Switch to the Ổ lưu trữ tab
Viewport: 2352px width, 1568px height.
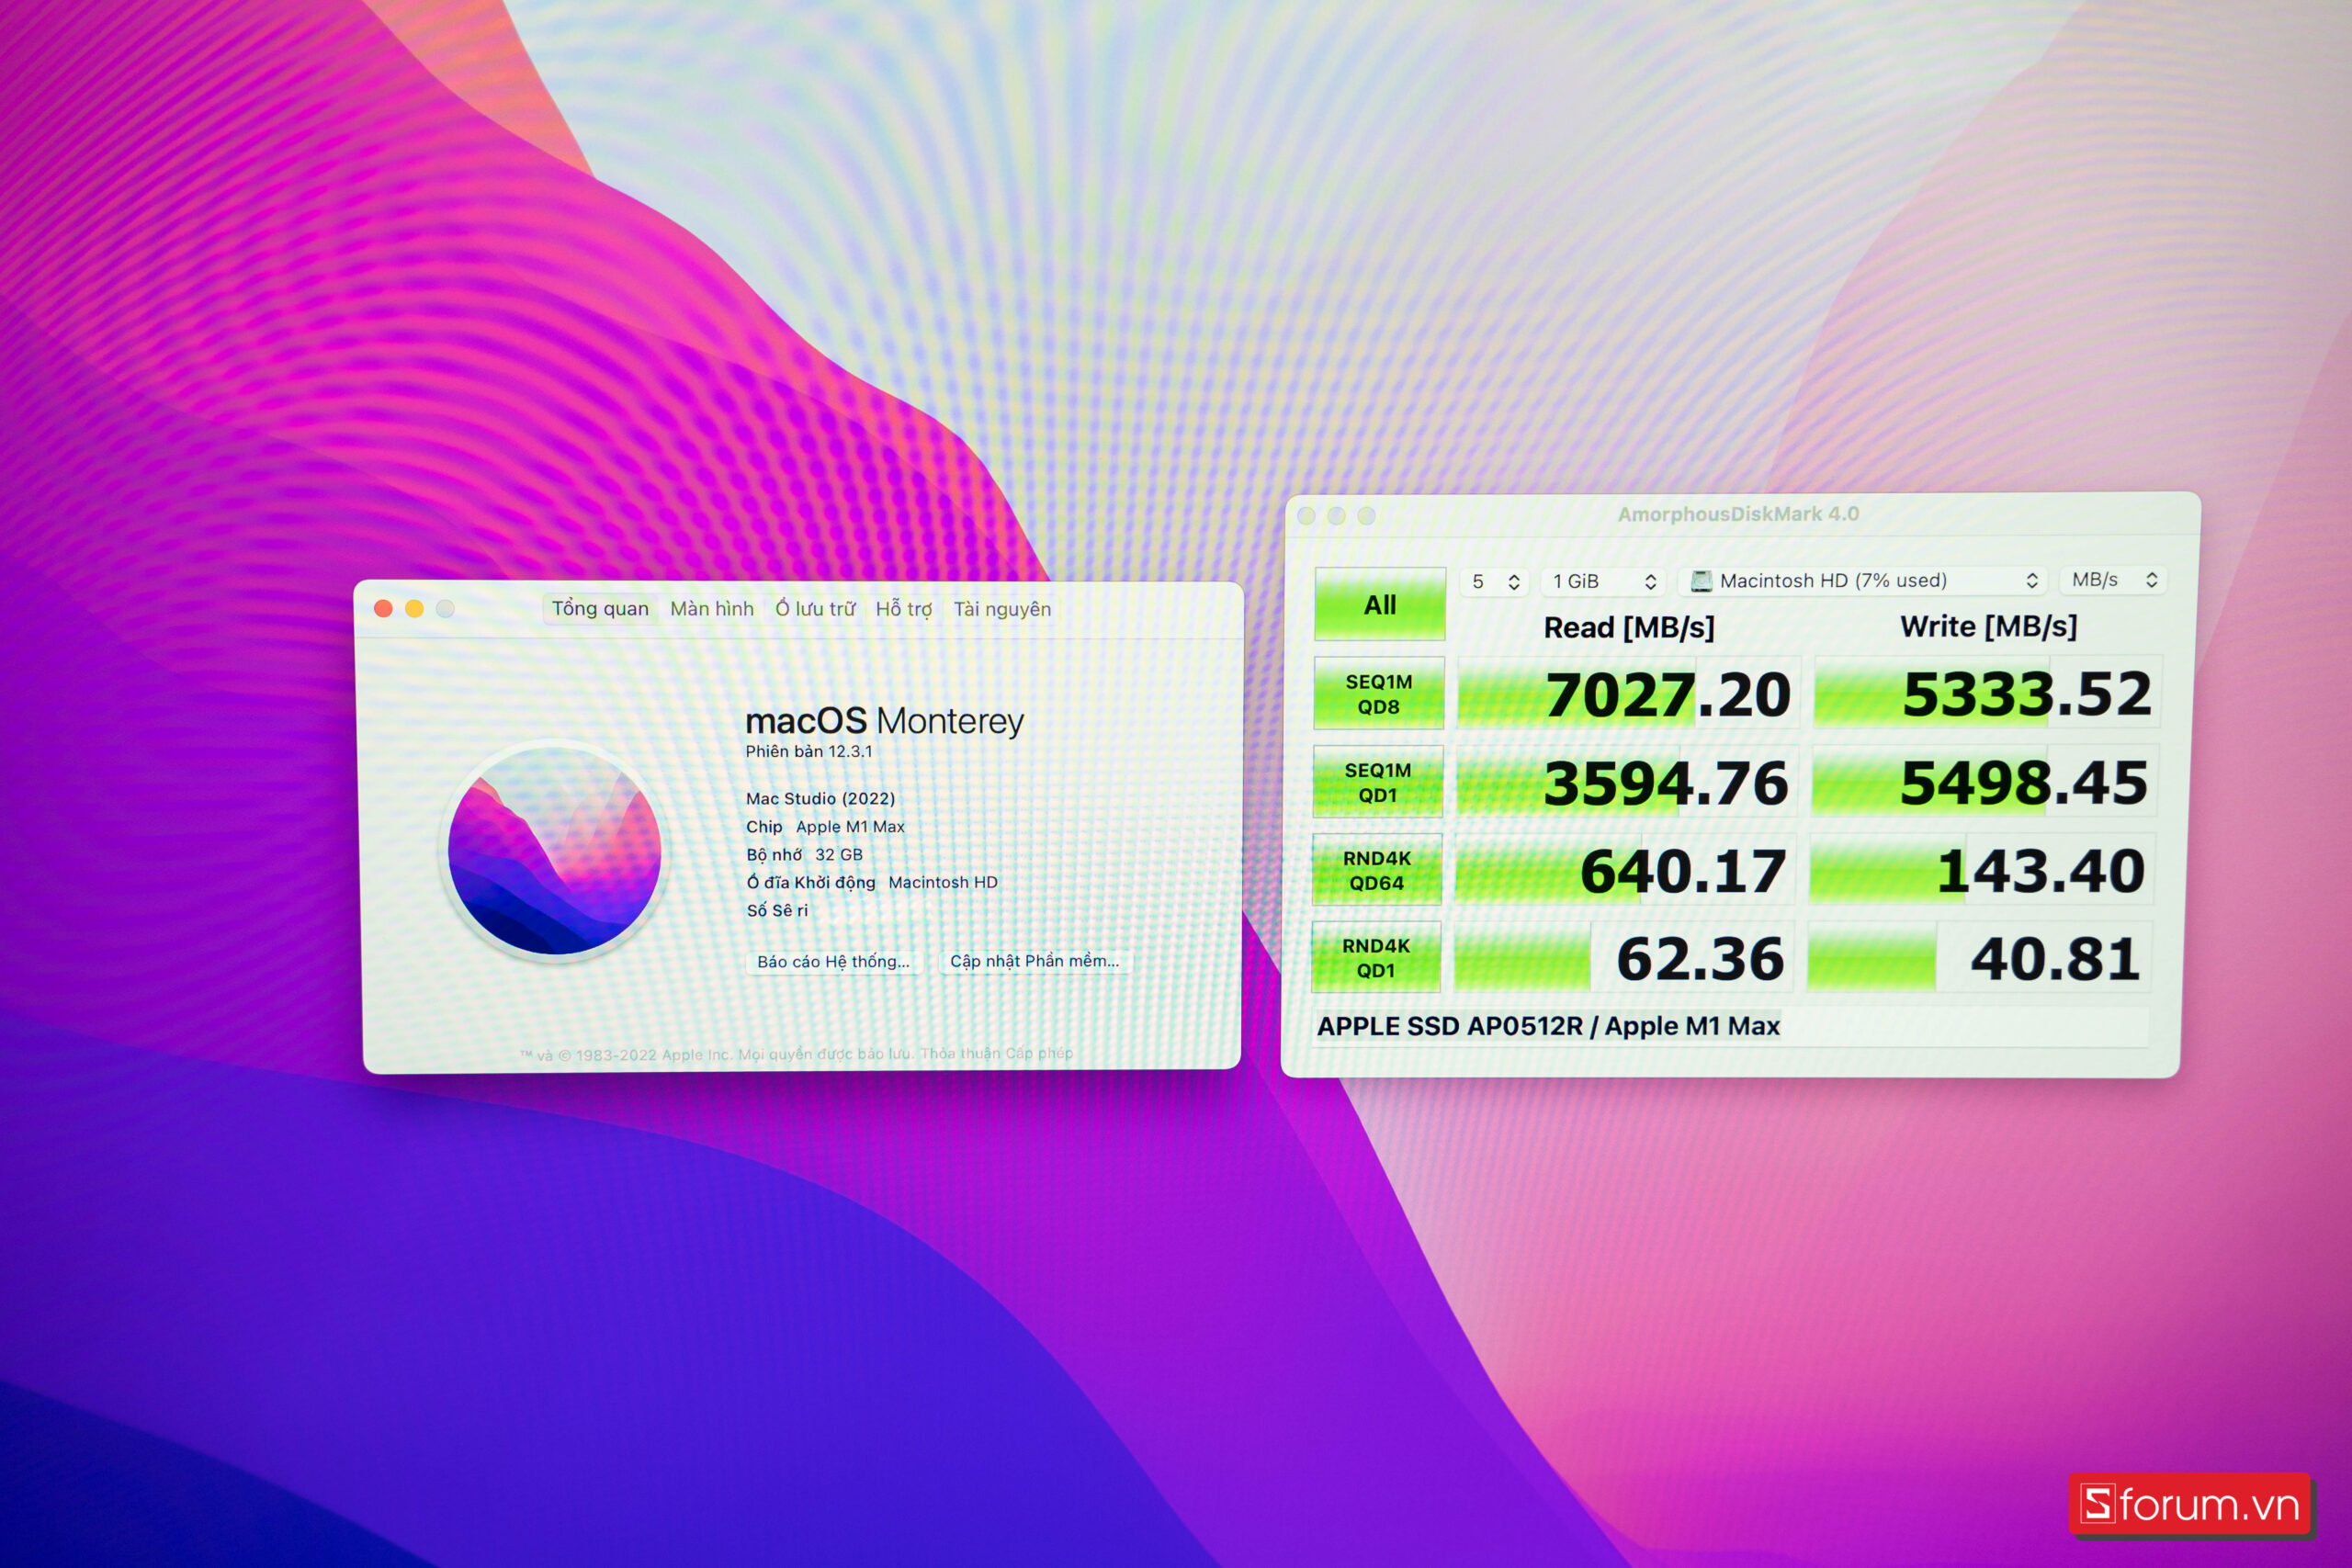815,608
